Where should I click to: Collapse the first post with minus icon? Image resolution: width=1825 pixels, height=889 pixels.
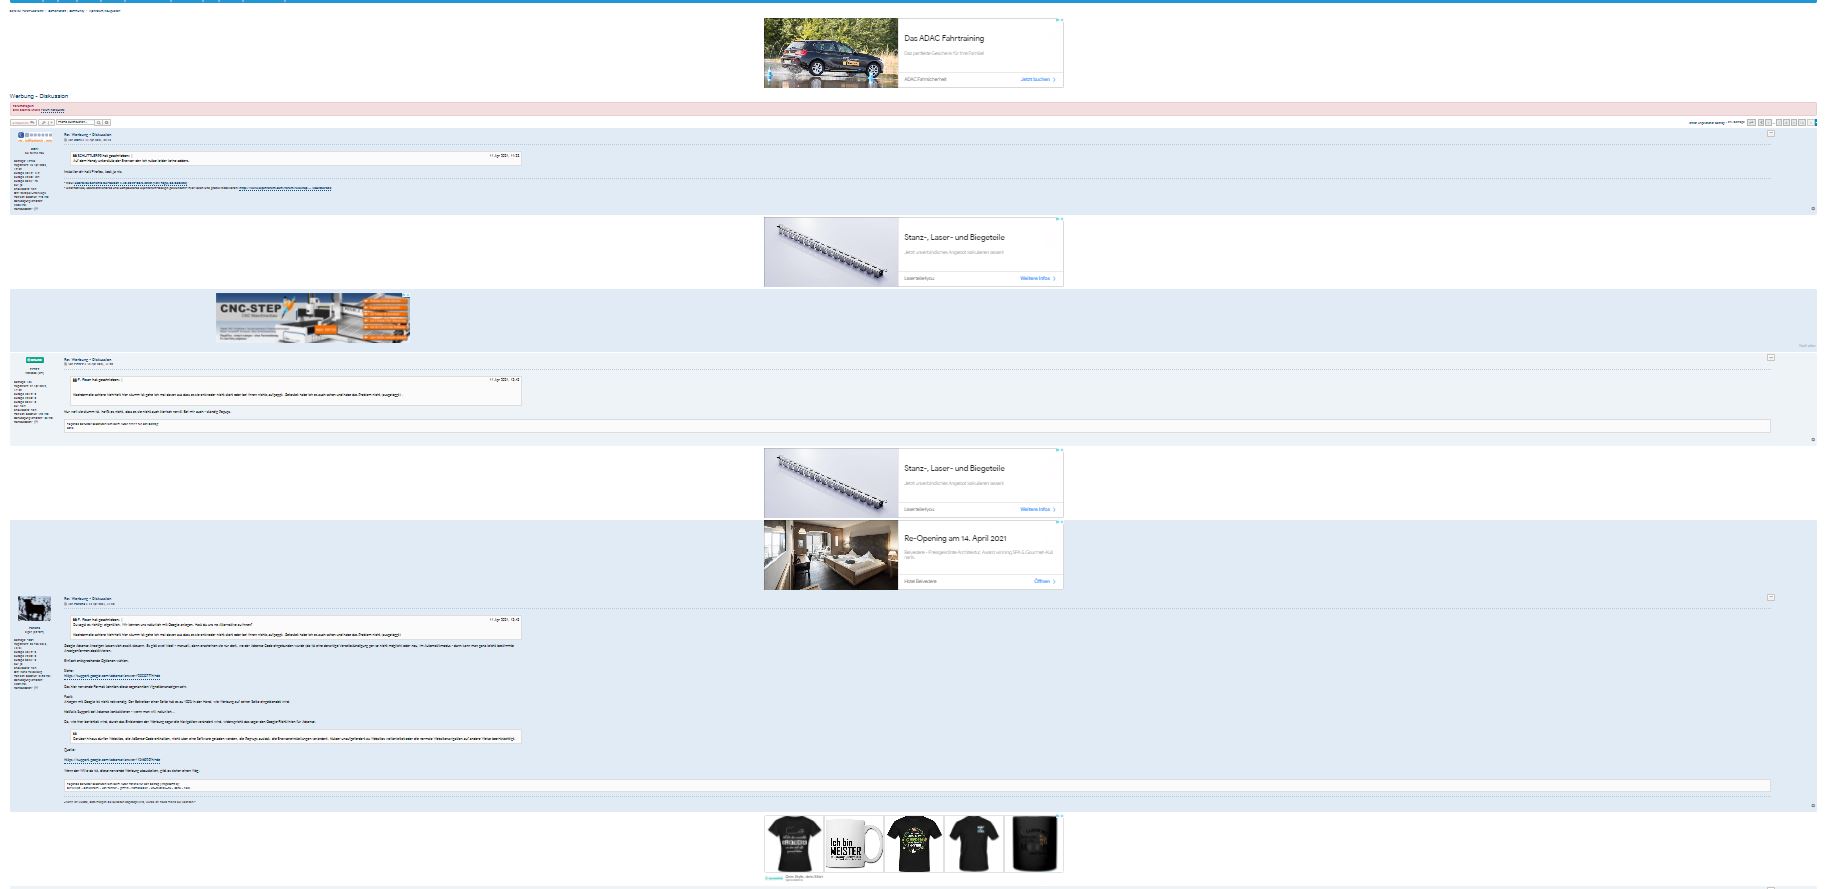tap(1770, 133)
